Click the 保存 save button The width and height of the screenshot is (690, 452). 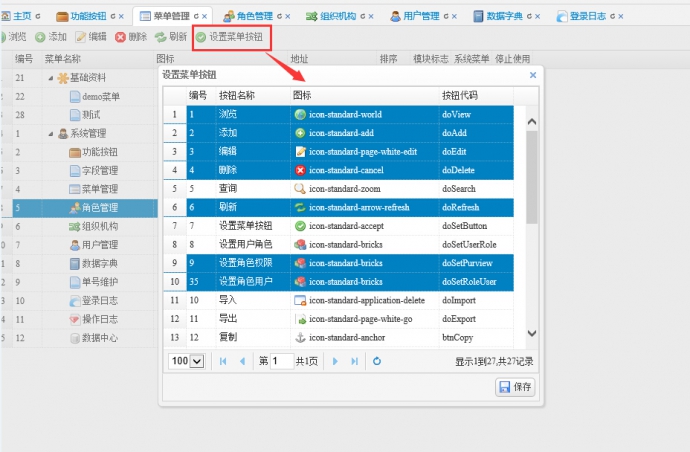tap(515, 387)
